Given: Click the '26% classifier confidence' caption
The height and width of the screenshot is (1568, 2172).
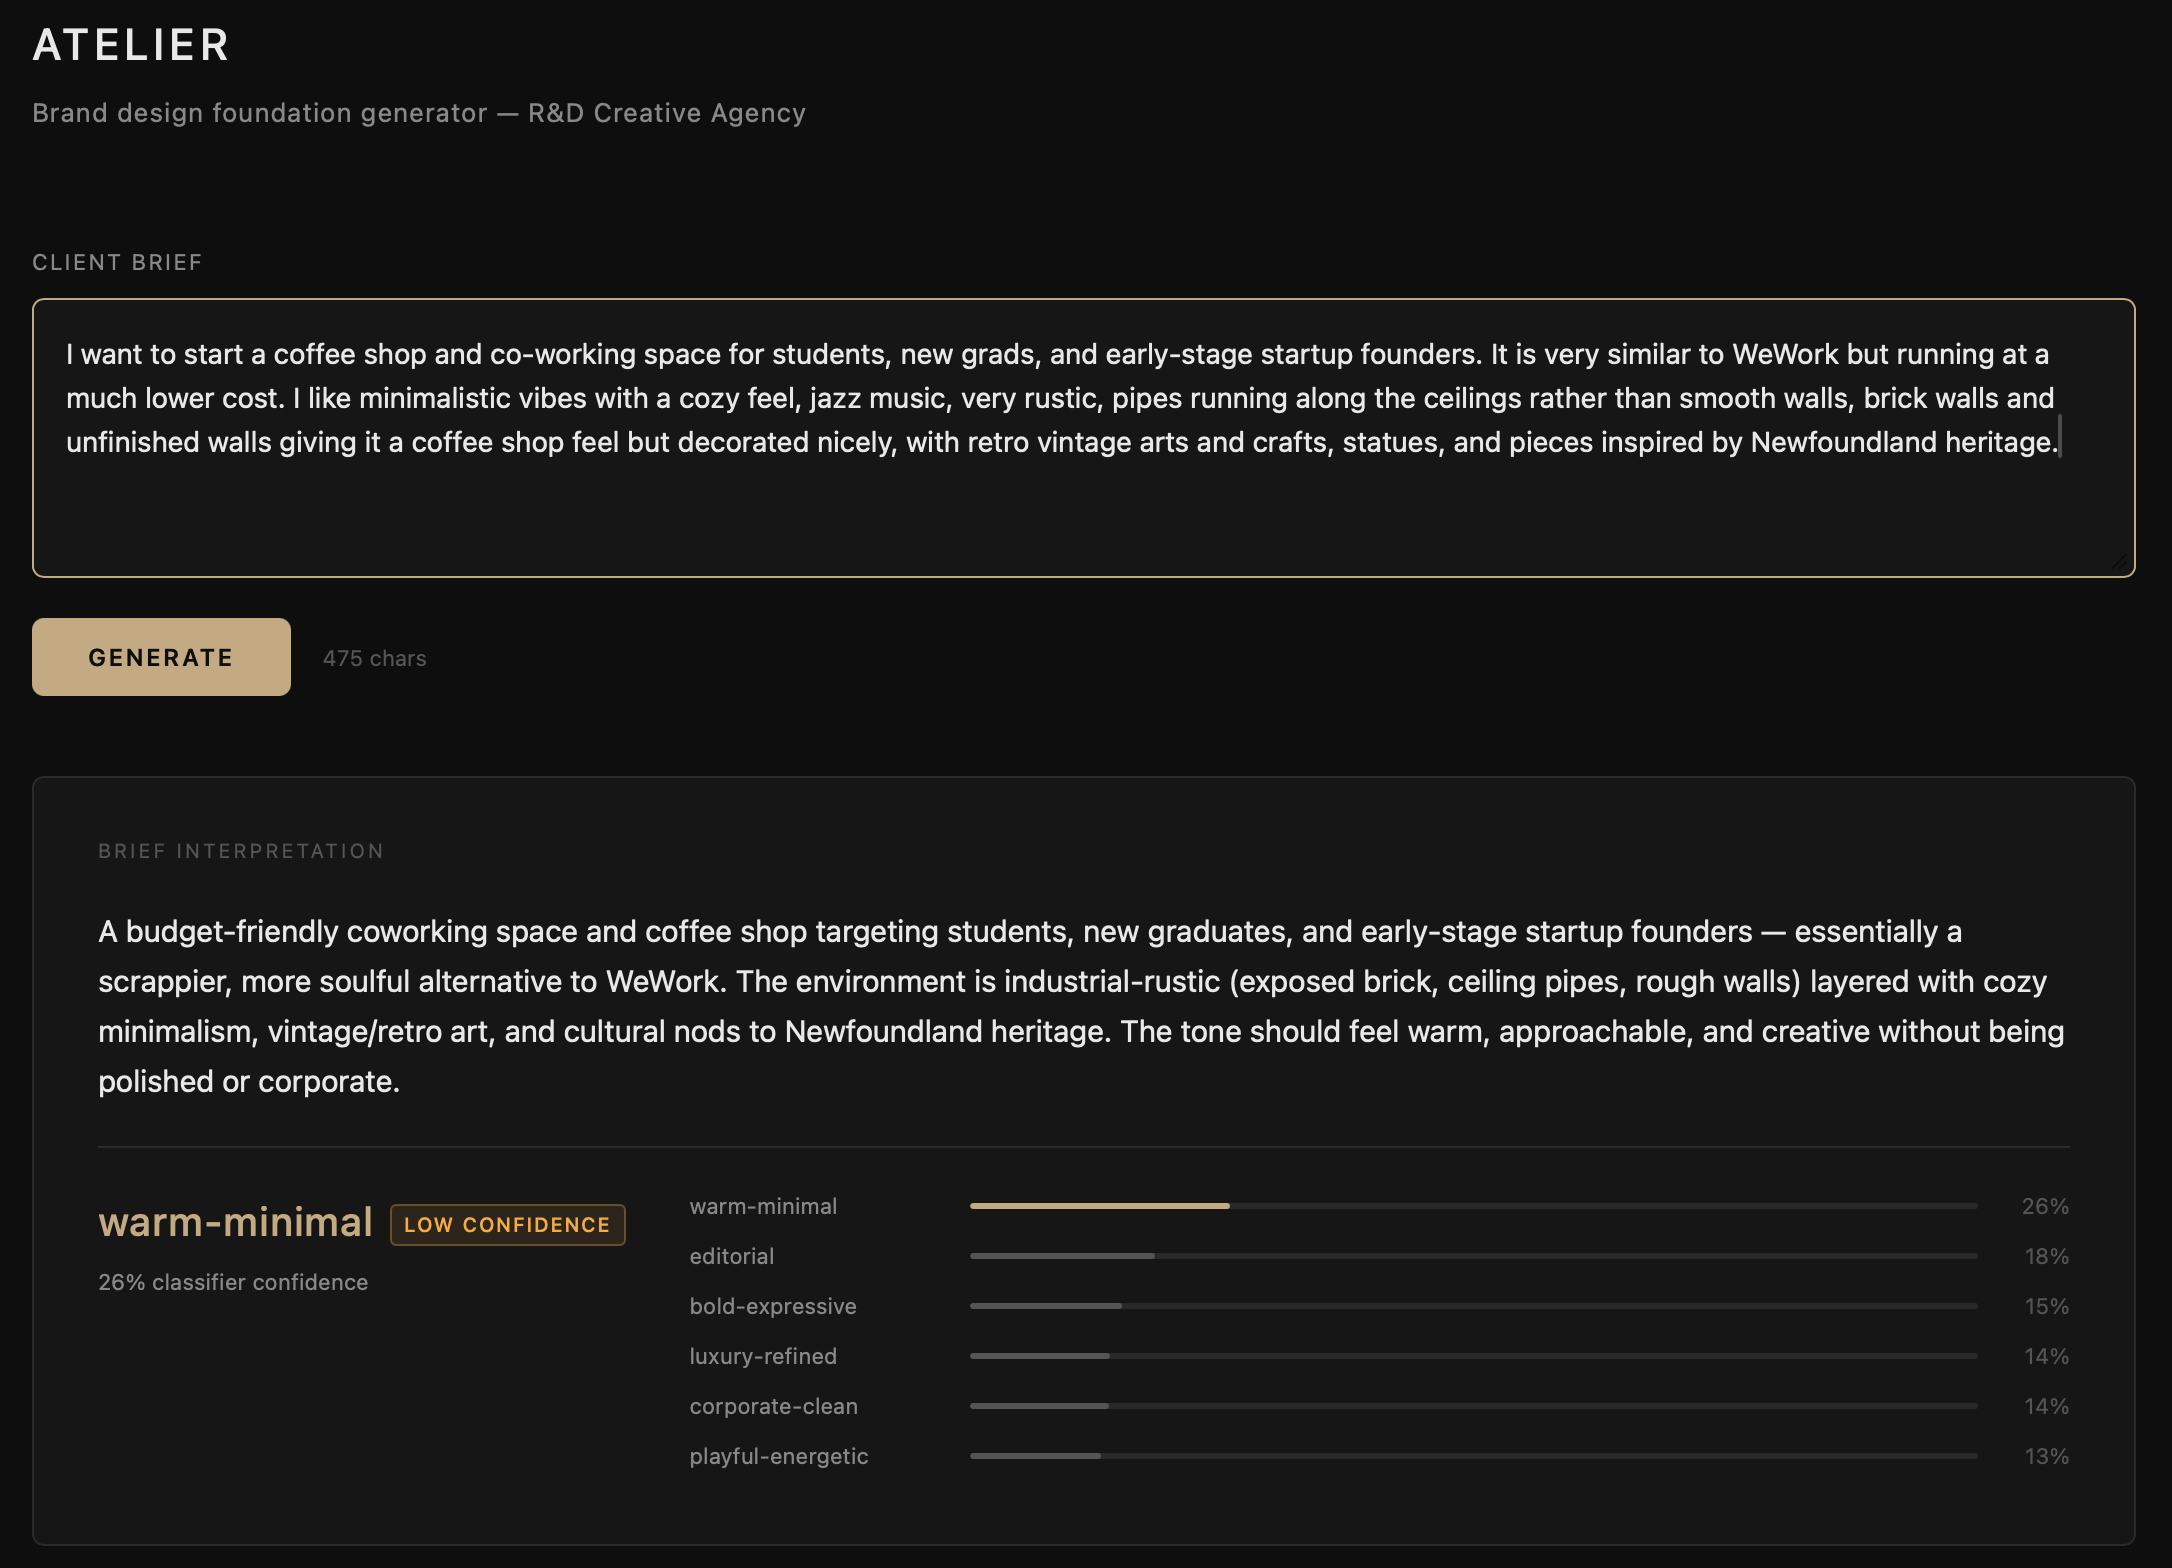Looking at the screenshot, I should (x=232, y=1281).
